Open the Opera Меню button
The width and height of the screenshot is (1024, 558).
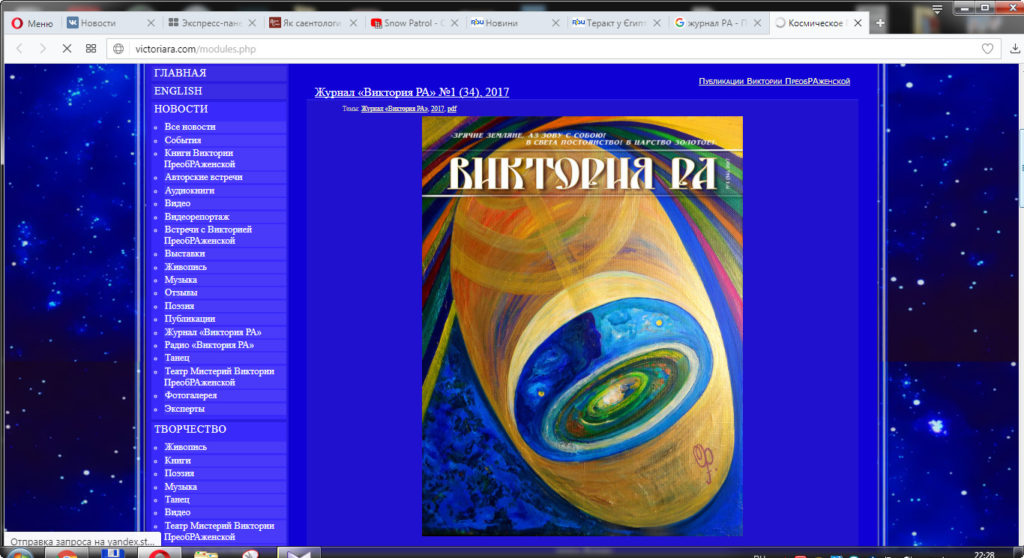click(32, 23)
